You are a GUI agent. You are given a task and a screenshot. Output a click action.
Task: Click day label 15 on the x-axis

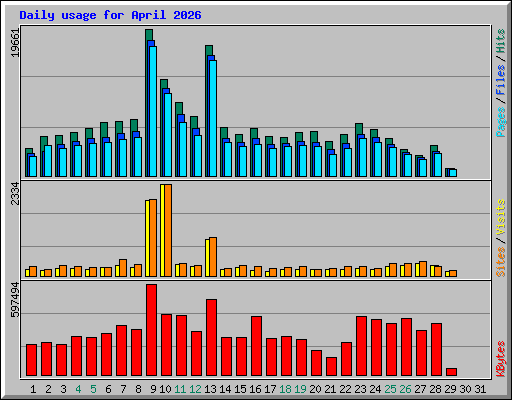click(x=240, y=389)
